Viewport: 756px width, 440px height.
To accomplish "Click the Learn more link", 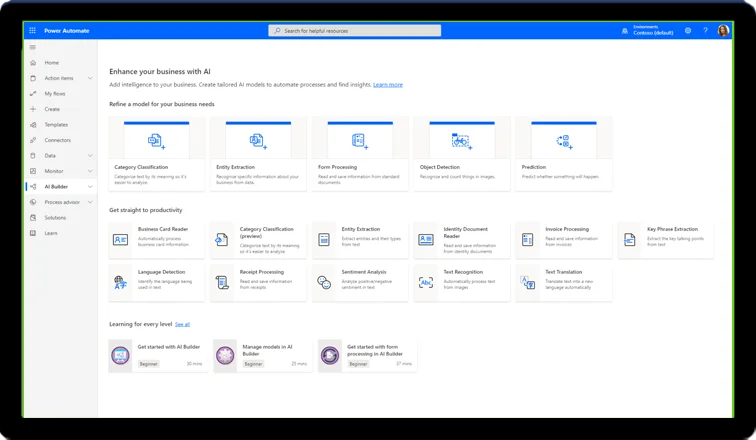I will point(388,85).
